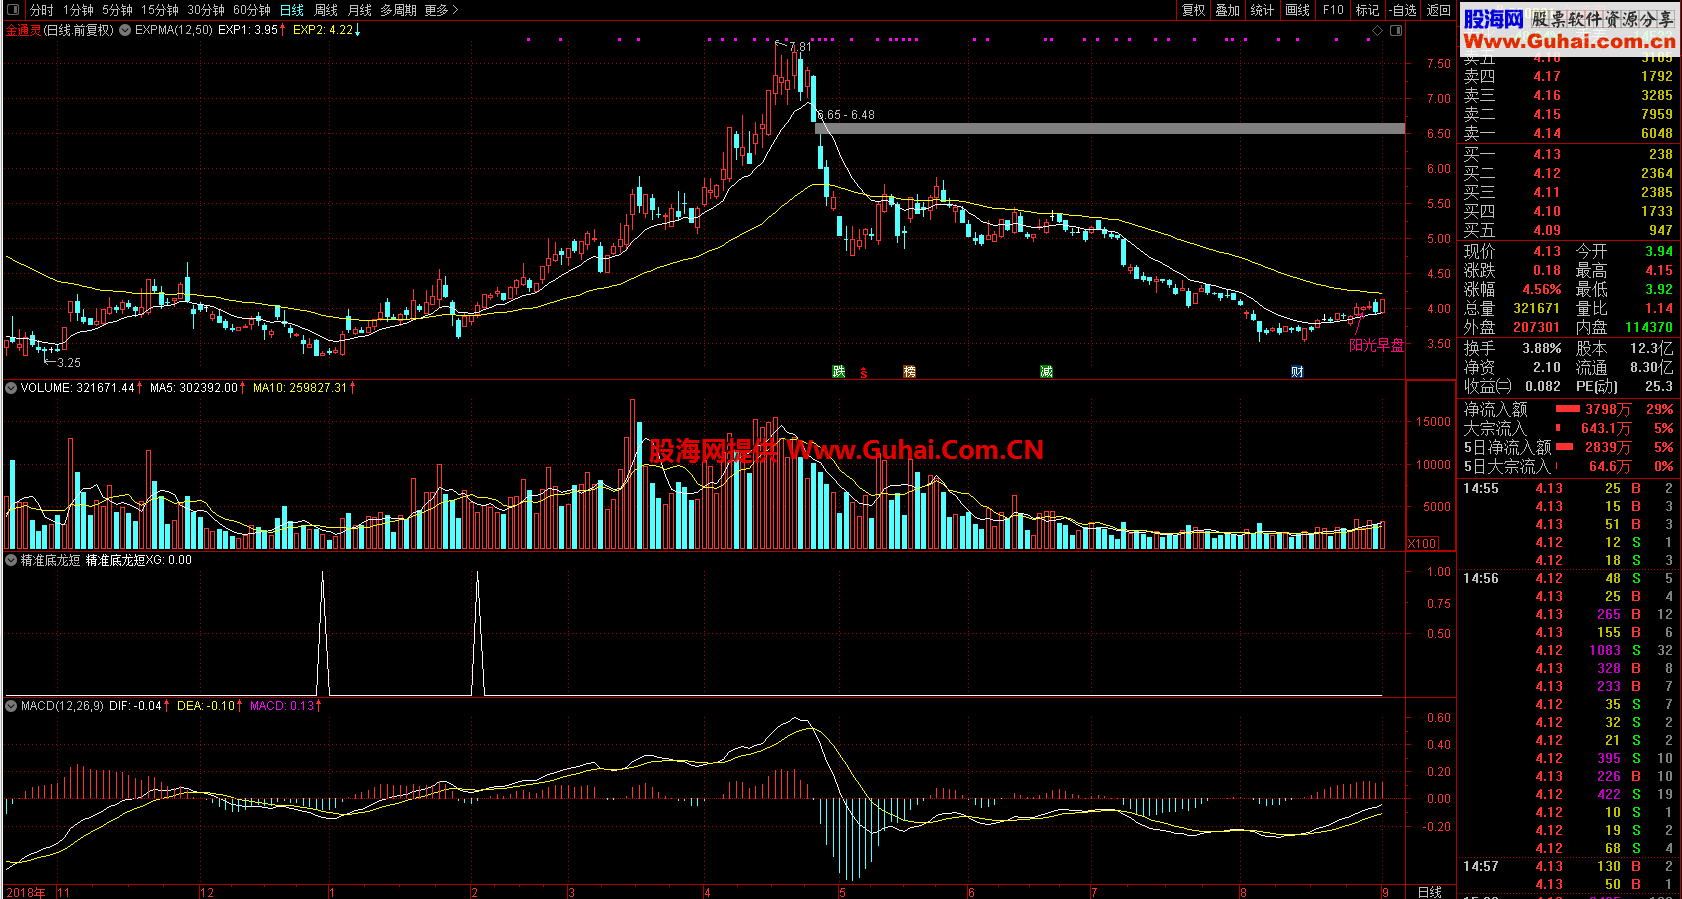
Task: Select the 买五 4.09 order row
Action: [x=1568, y=230]
